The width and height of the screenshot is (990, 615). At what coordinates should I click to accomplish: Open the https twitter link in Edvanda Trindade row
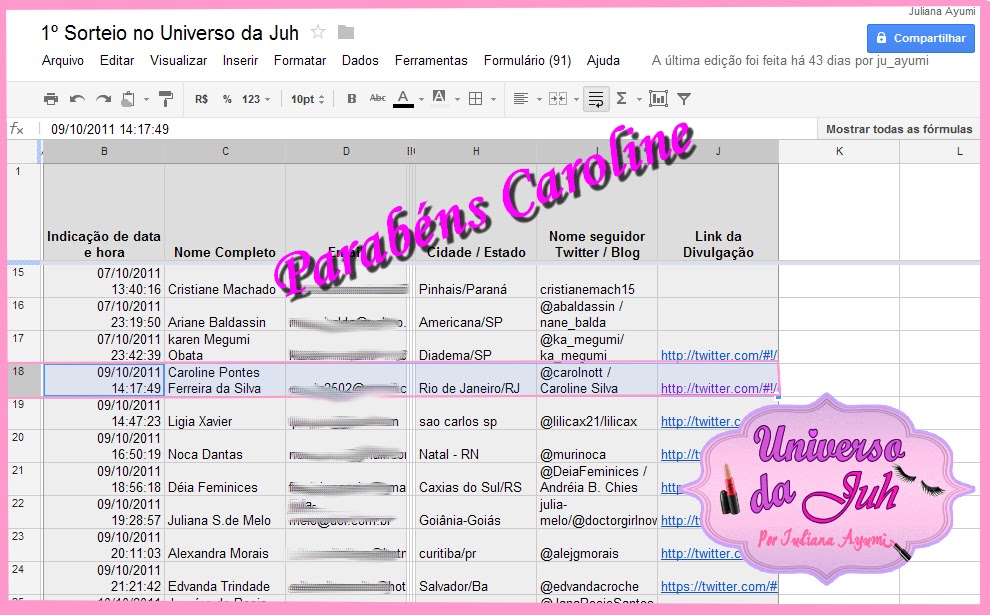point(719,587)
